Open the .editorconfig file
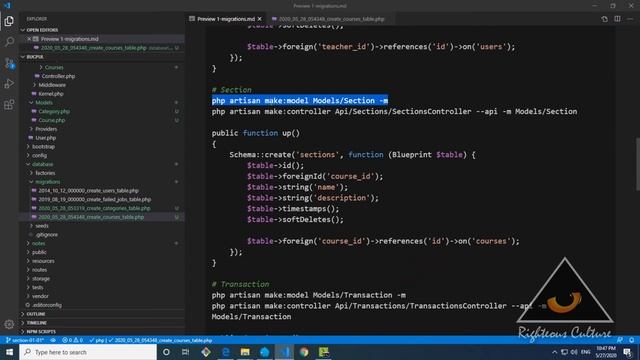 (x=47, y=305)
